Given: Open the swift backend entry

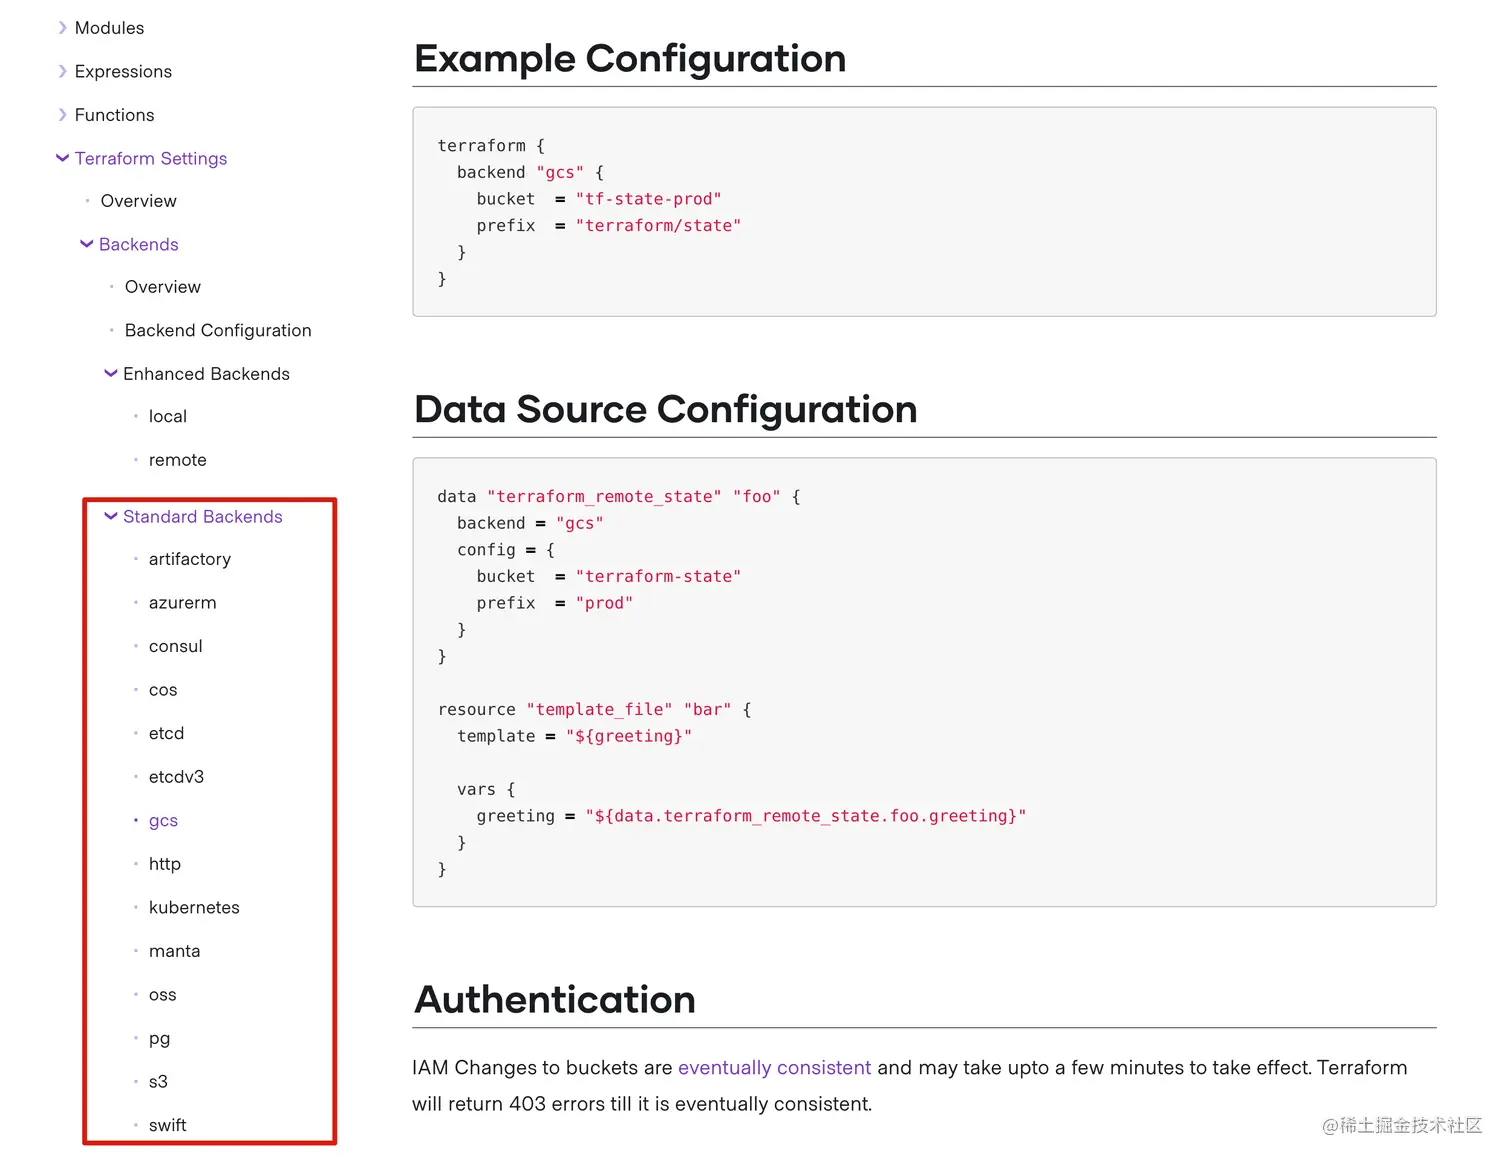Looking at the screenshot, I should [168, 1125].
